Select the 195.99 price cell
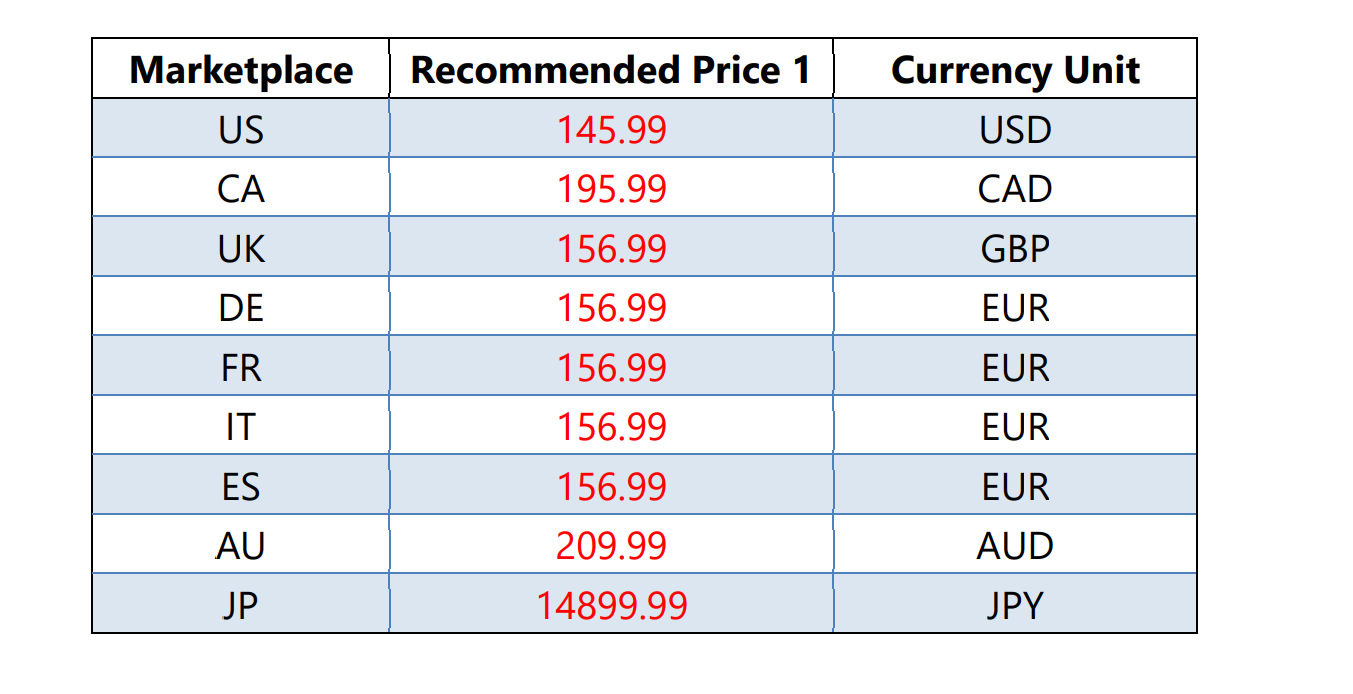The width and height of the screenshot is (1353, 694). click(x=611, y=189)
